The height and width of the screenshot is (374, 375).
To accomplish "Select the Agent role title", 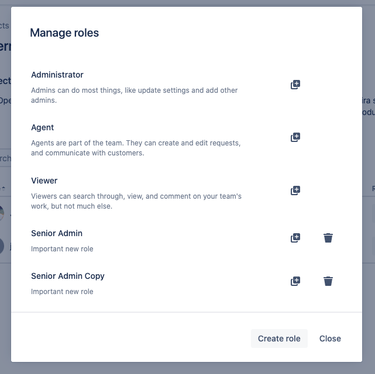I will pos(42,127).
